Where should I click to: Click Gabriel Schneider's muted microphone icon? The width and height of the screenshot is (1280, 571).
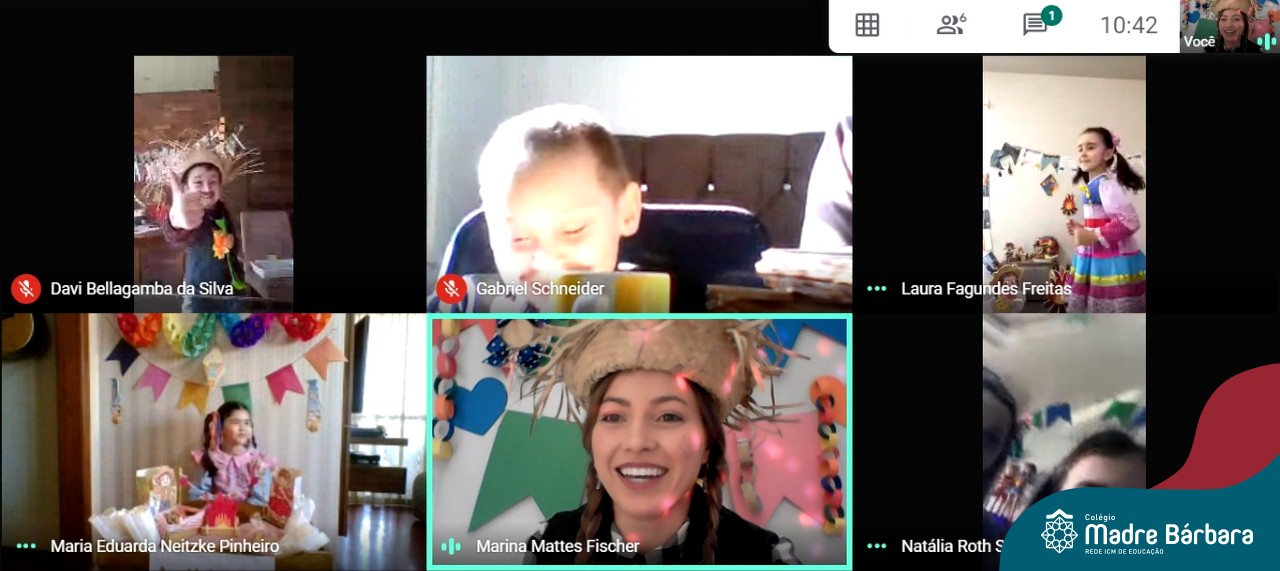pos(451,289)
